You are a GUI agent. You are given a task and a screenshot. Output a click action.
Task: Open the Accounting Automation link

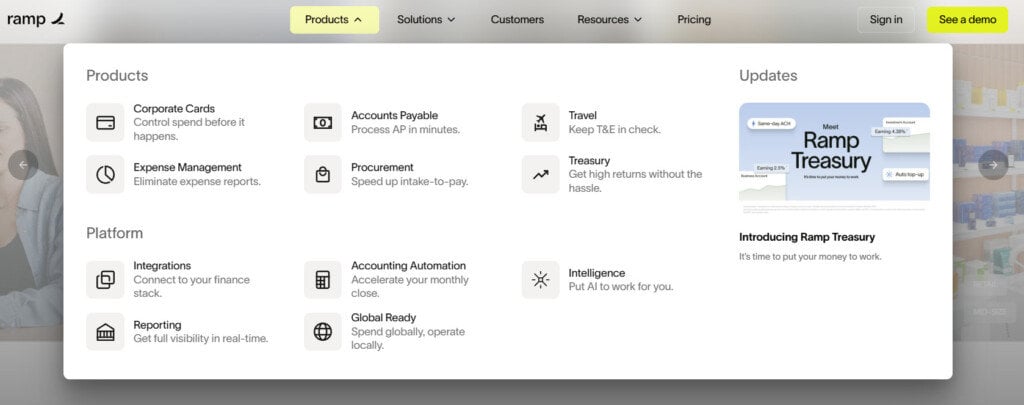pos(408,266)
